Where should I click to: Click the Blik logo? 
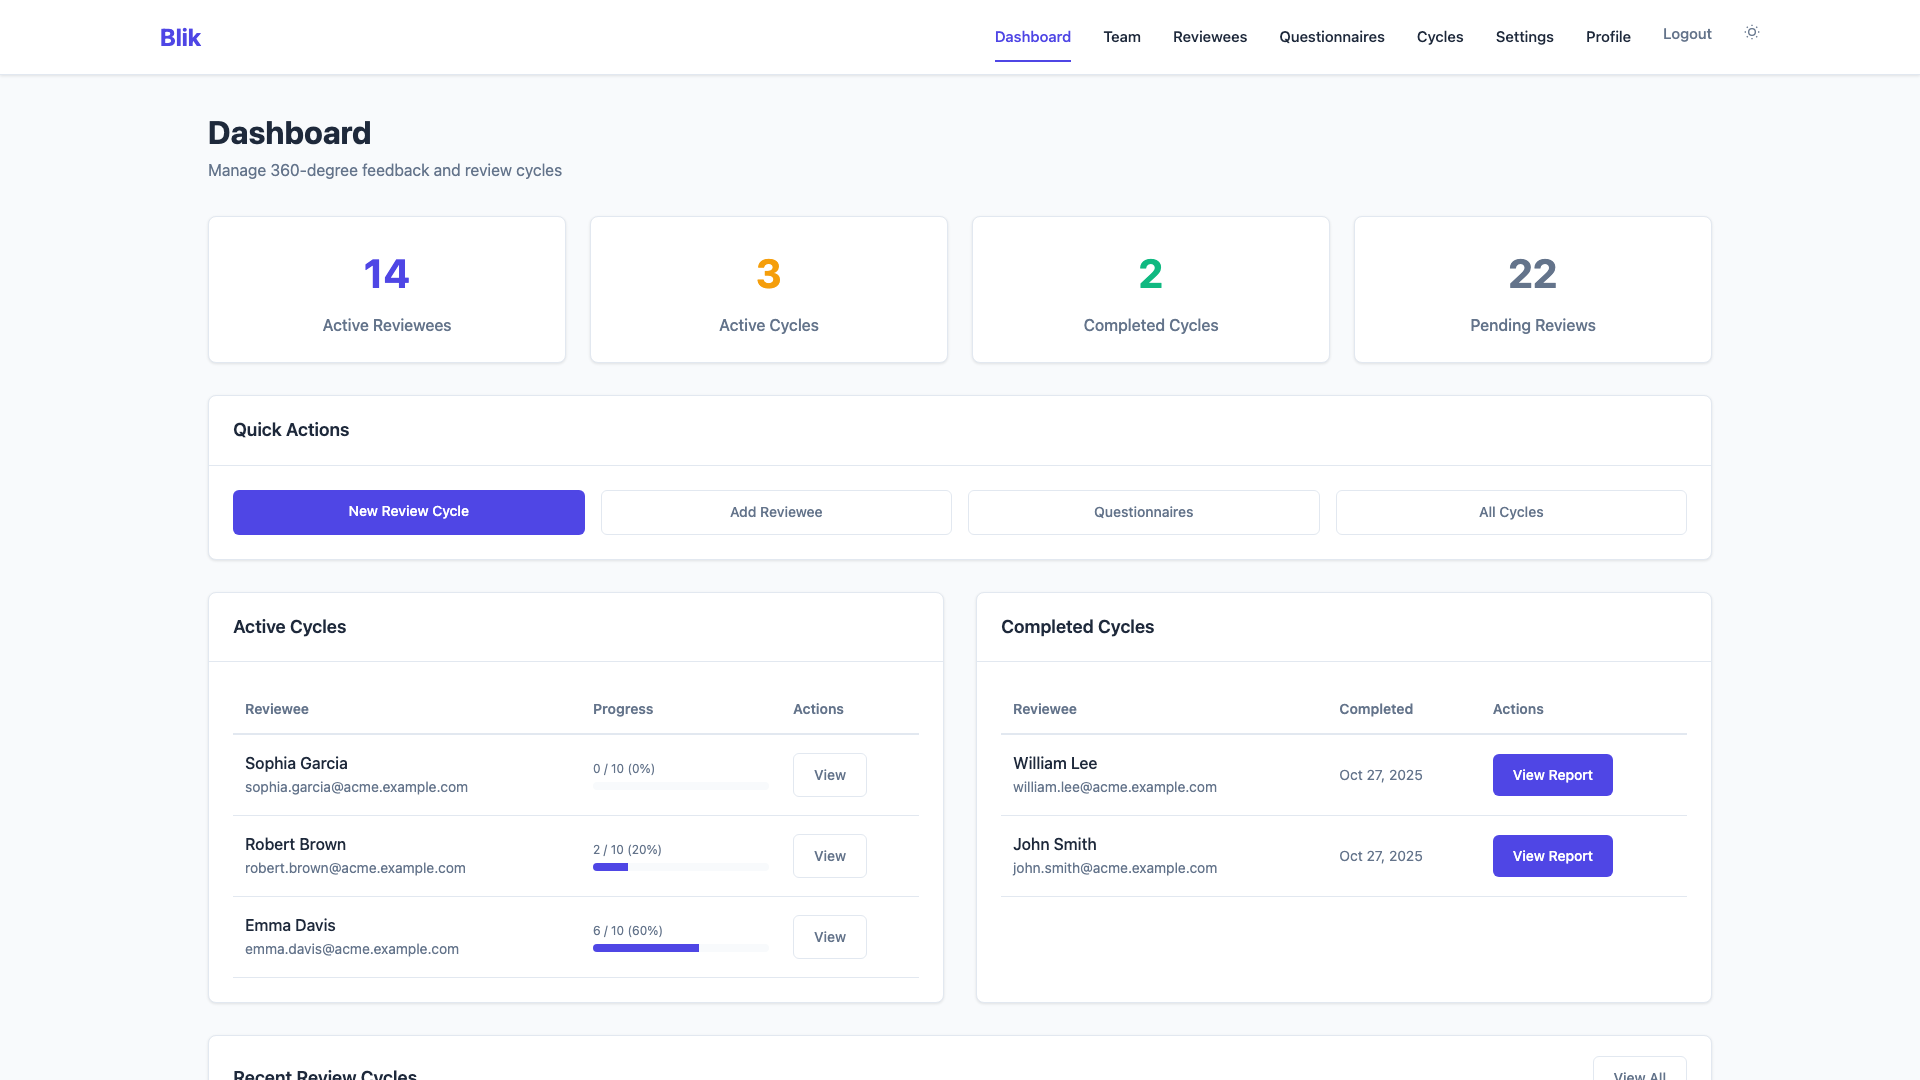coord(180,37)
